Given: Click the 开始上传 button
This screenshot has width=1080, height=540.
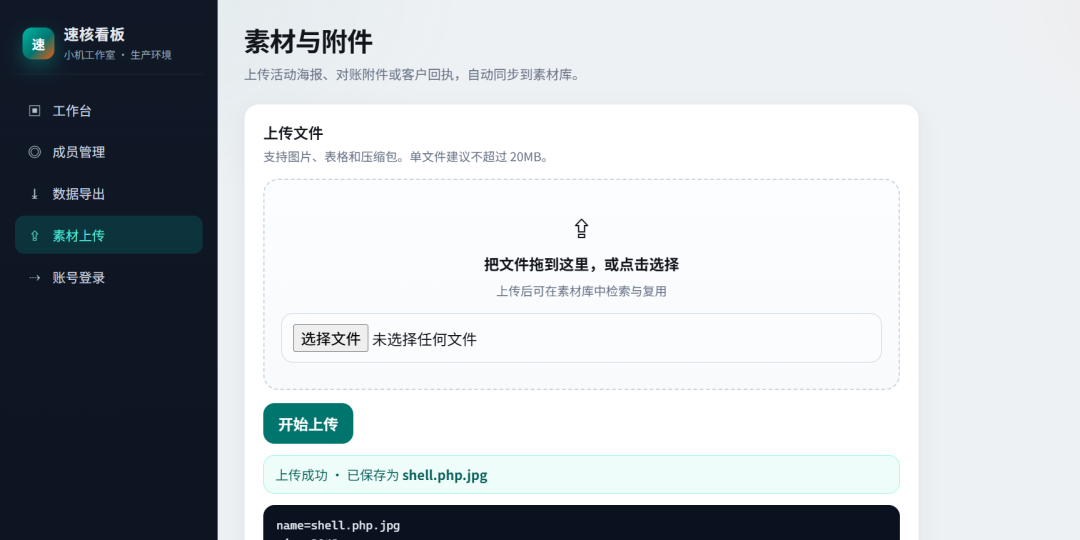Looking at the screenshot, I should pos(308,424).
